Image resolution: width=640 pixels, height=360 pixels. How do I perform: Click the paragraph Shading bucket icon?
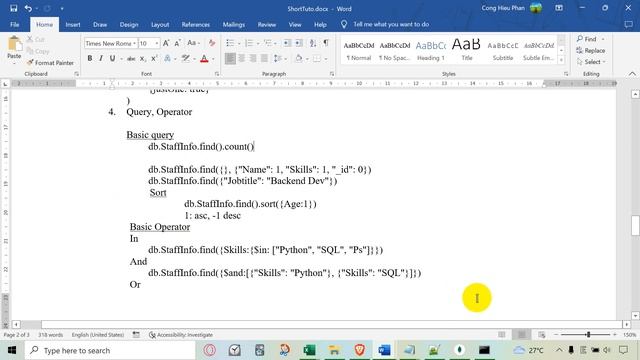[x=299, y=59]
